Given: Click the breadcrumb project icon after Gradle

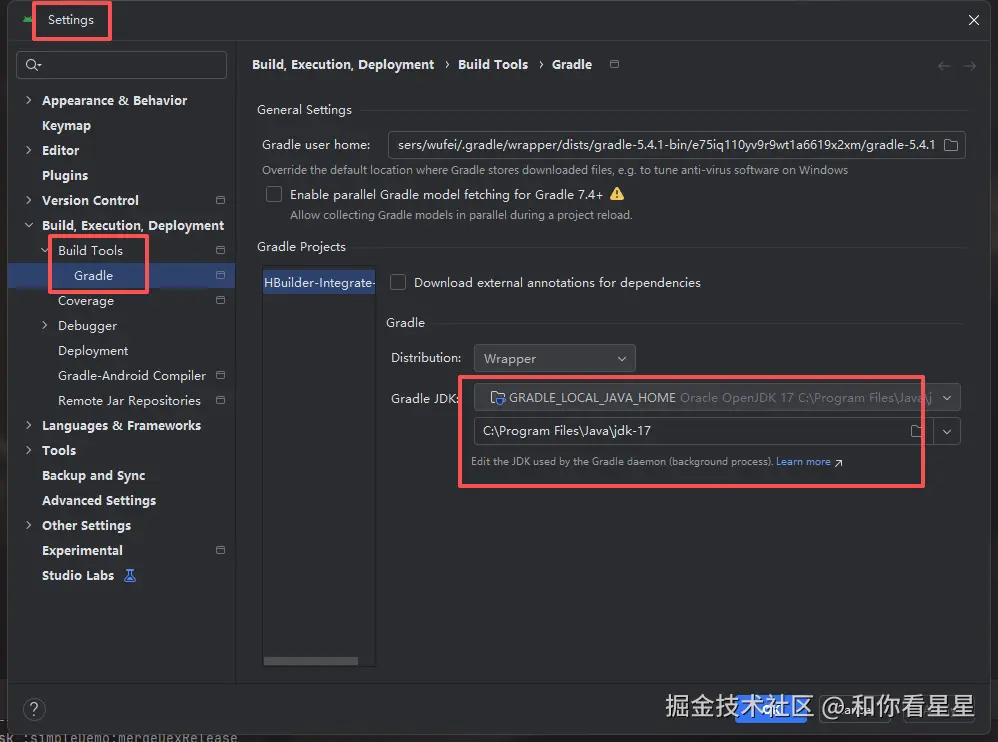Looking at the screenshot, I should click(x=614, y=64).
